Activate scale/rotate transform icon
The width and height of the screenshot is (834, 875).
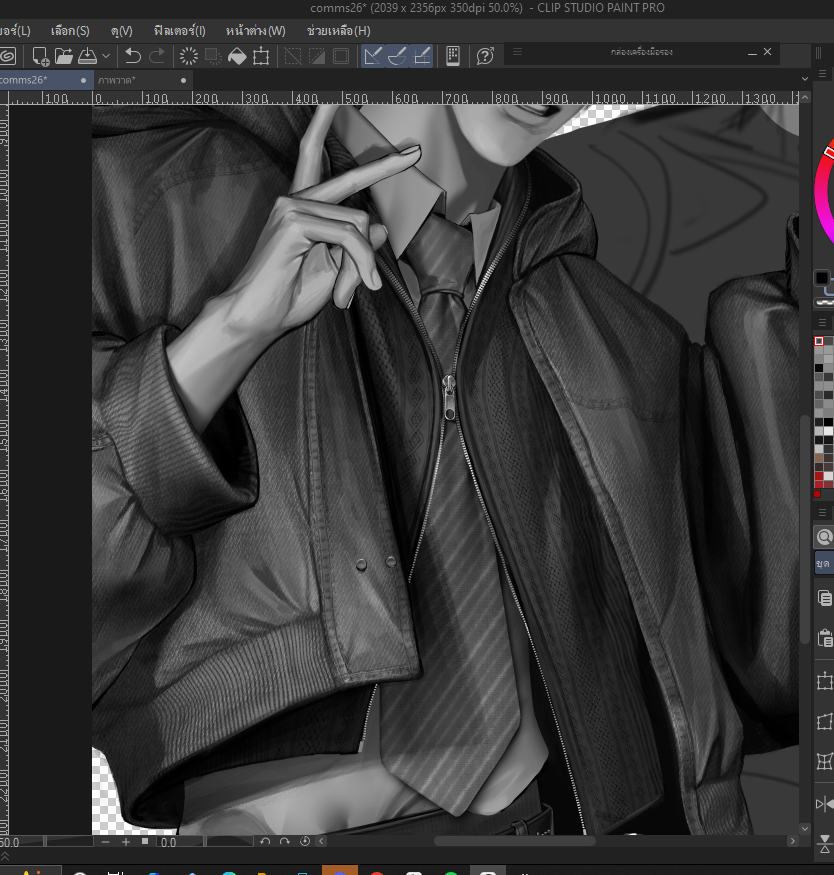click(261, 56)
